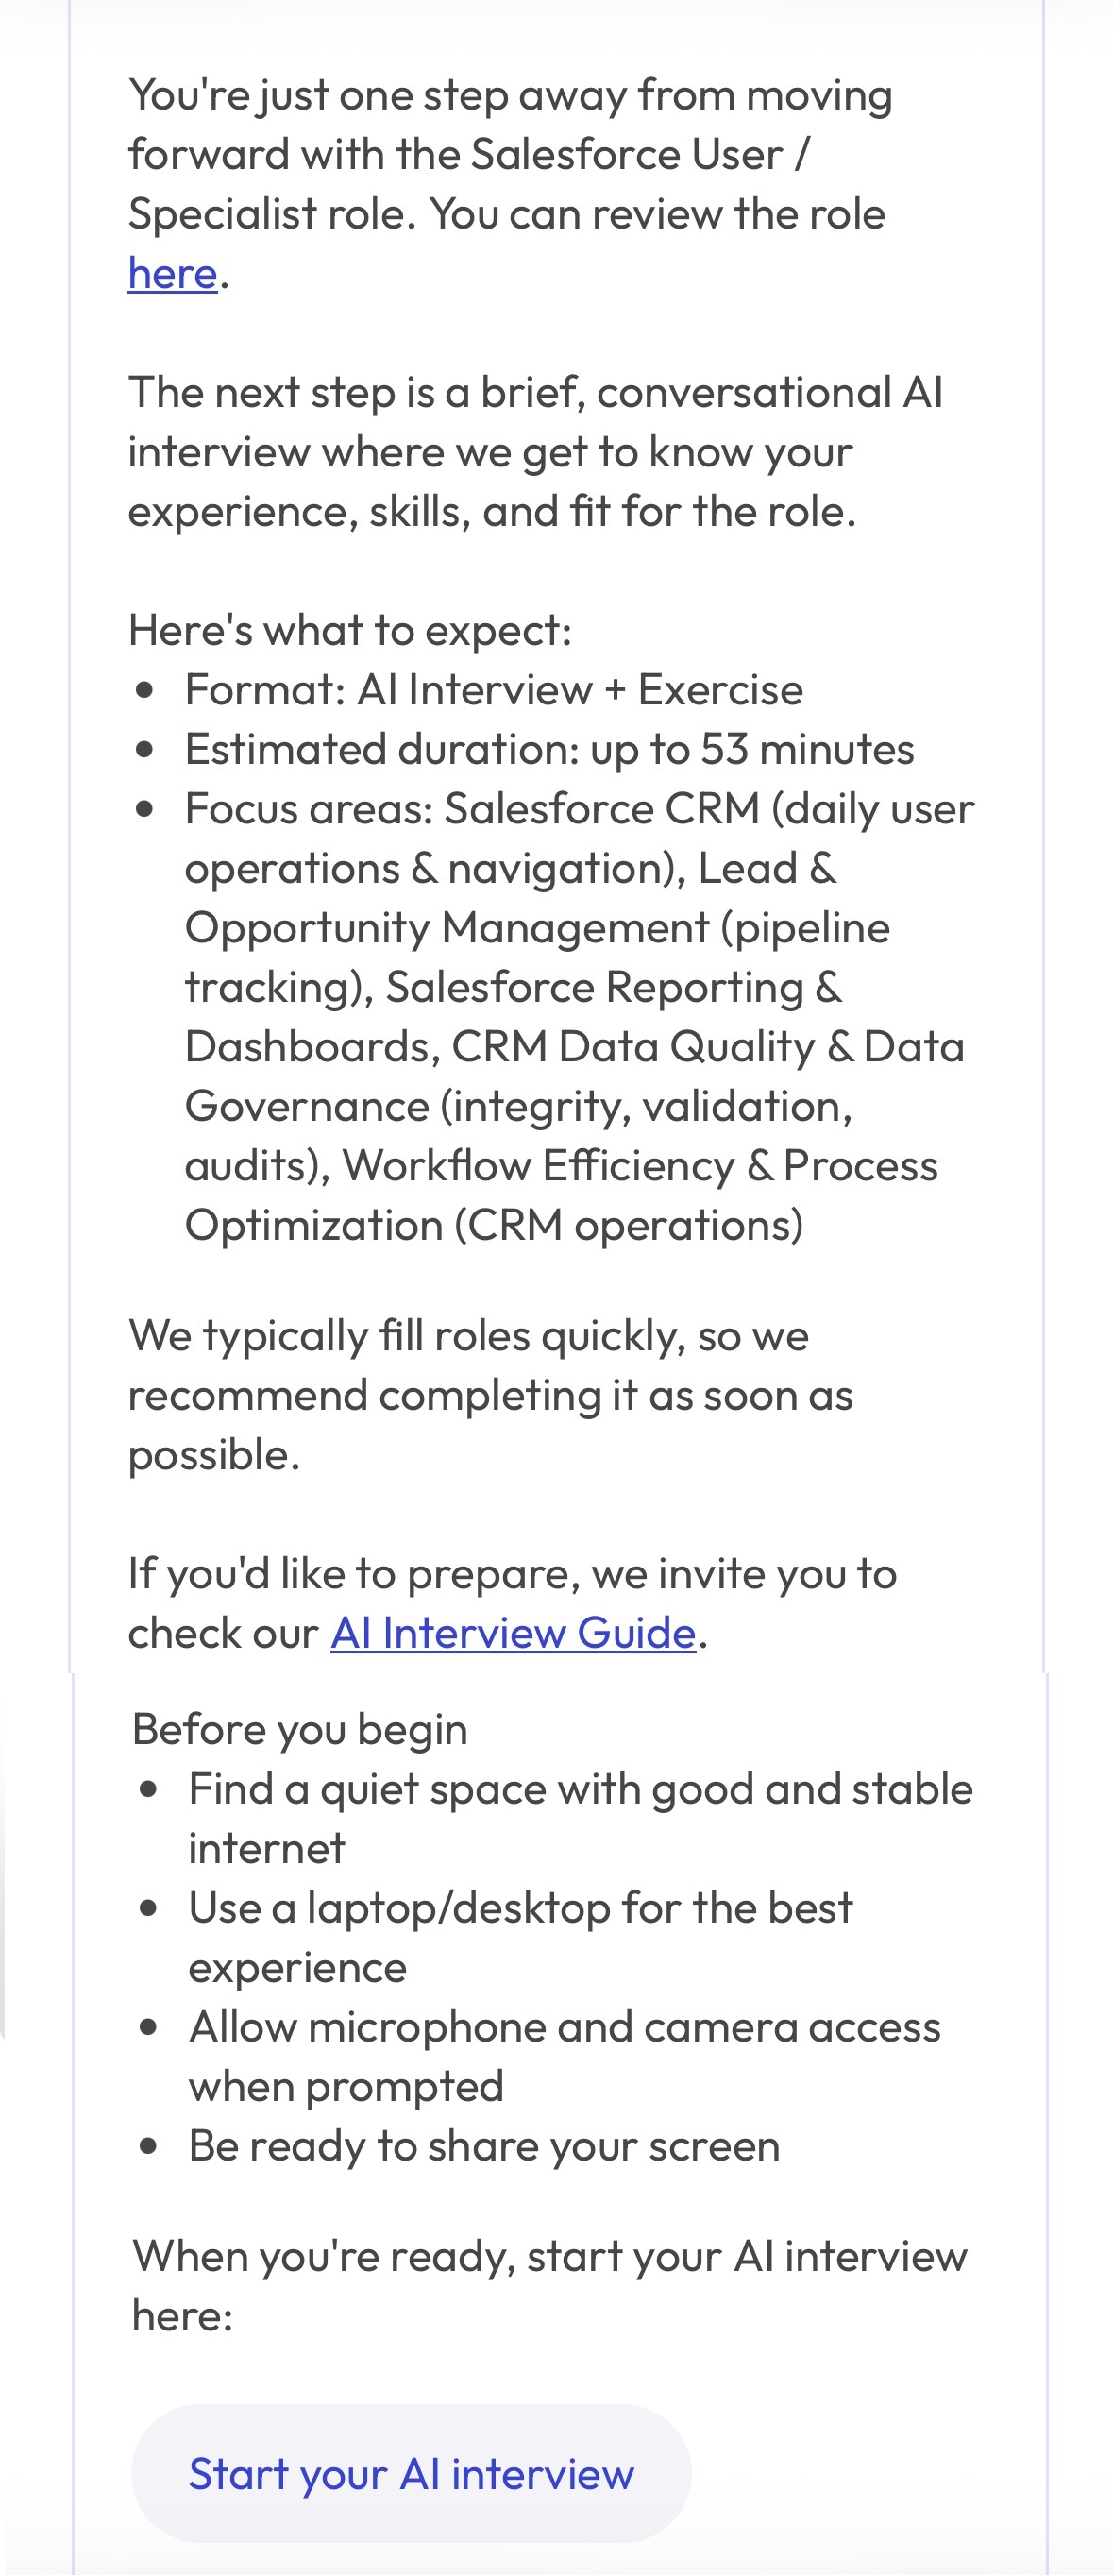Click the "Optimization (CRM operations)" text line
The image size is (1113, 2576).
(x=494, y=1225)
